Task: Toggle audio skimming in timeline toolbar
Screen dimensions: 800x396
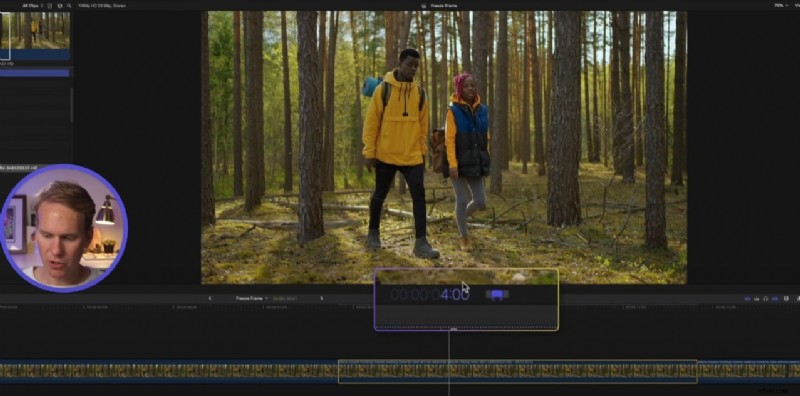Action: (x=757, y=299)
